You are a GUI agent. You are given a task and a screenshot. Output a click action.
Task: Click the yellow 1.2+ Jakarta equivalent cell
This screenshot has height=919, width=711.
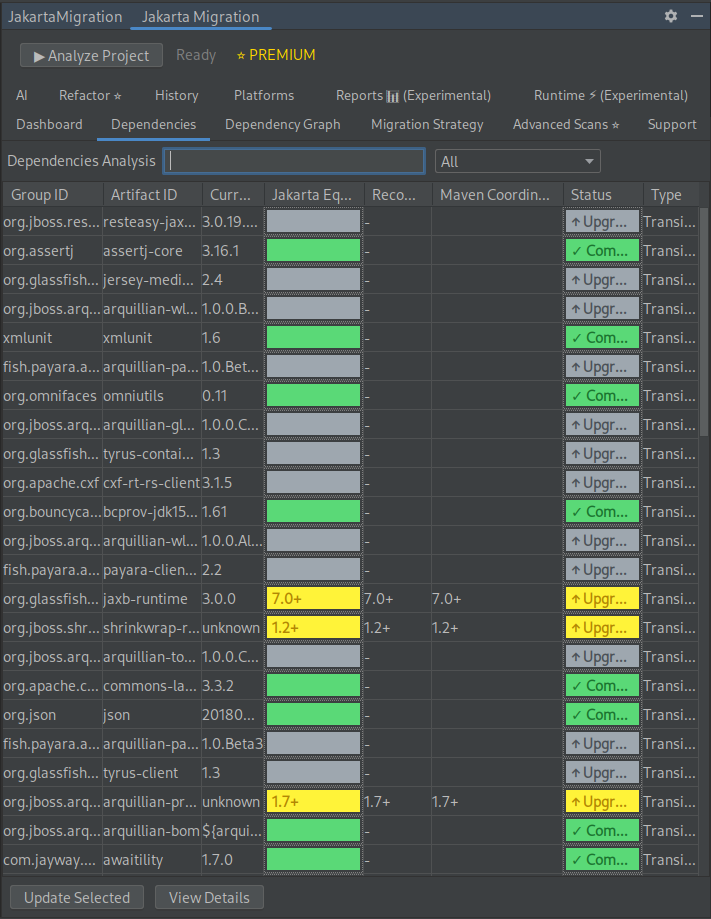coord(314,628)
